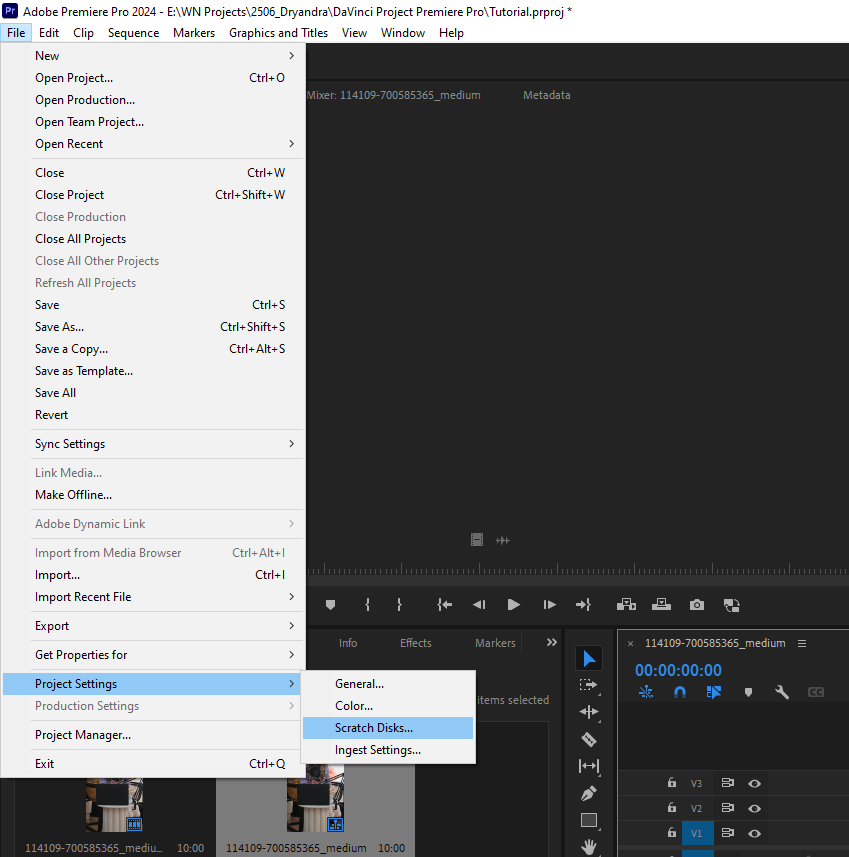849x857 pixels.
Task: Select the Track Select Forward tool
Action: click(589, 685)
